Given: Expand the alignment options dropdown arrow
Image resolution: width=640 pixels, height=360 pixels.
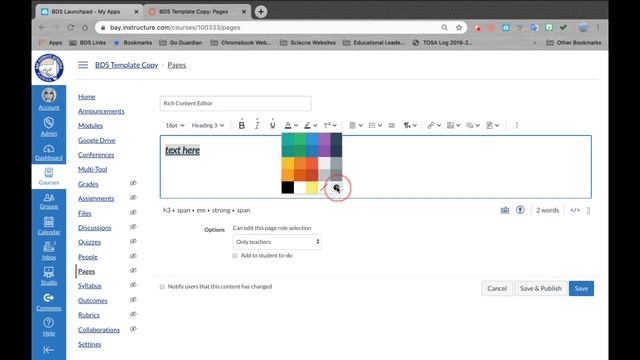Looking at the screenshot, I should (x=360, y=125).
